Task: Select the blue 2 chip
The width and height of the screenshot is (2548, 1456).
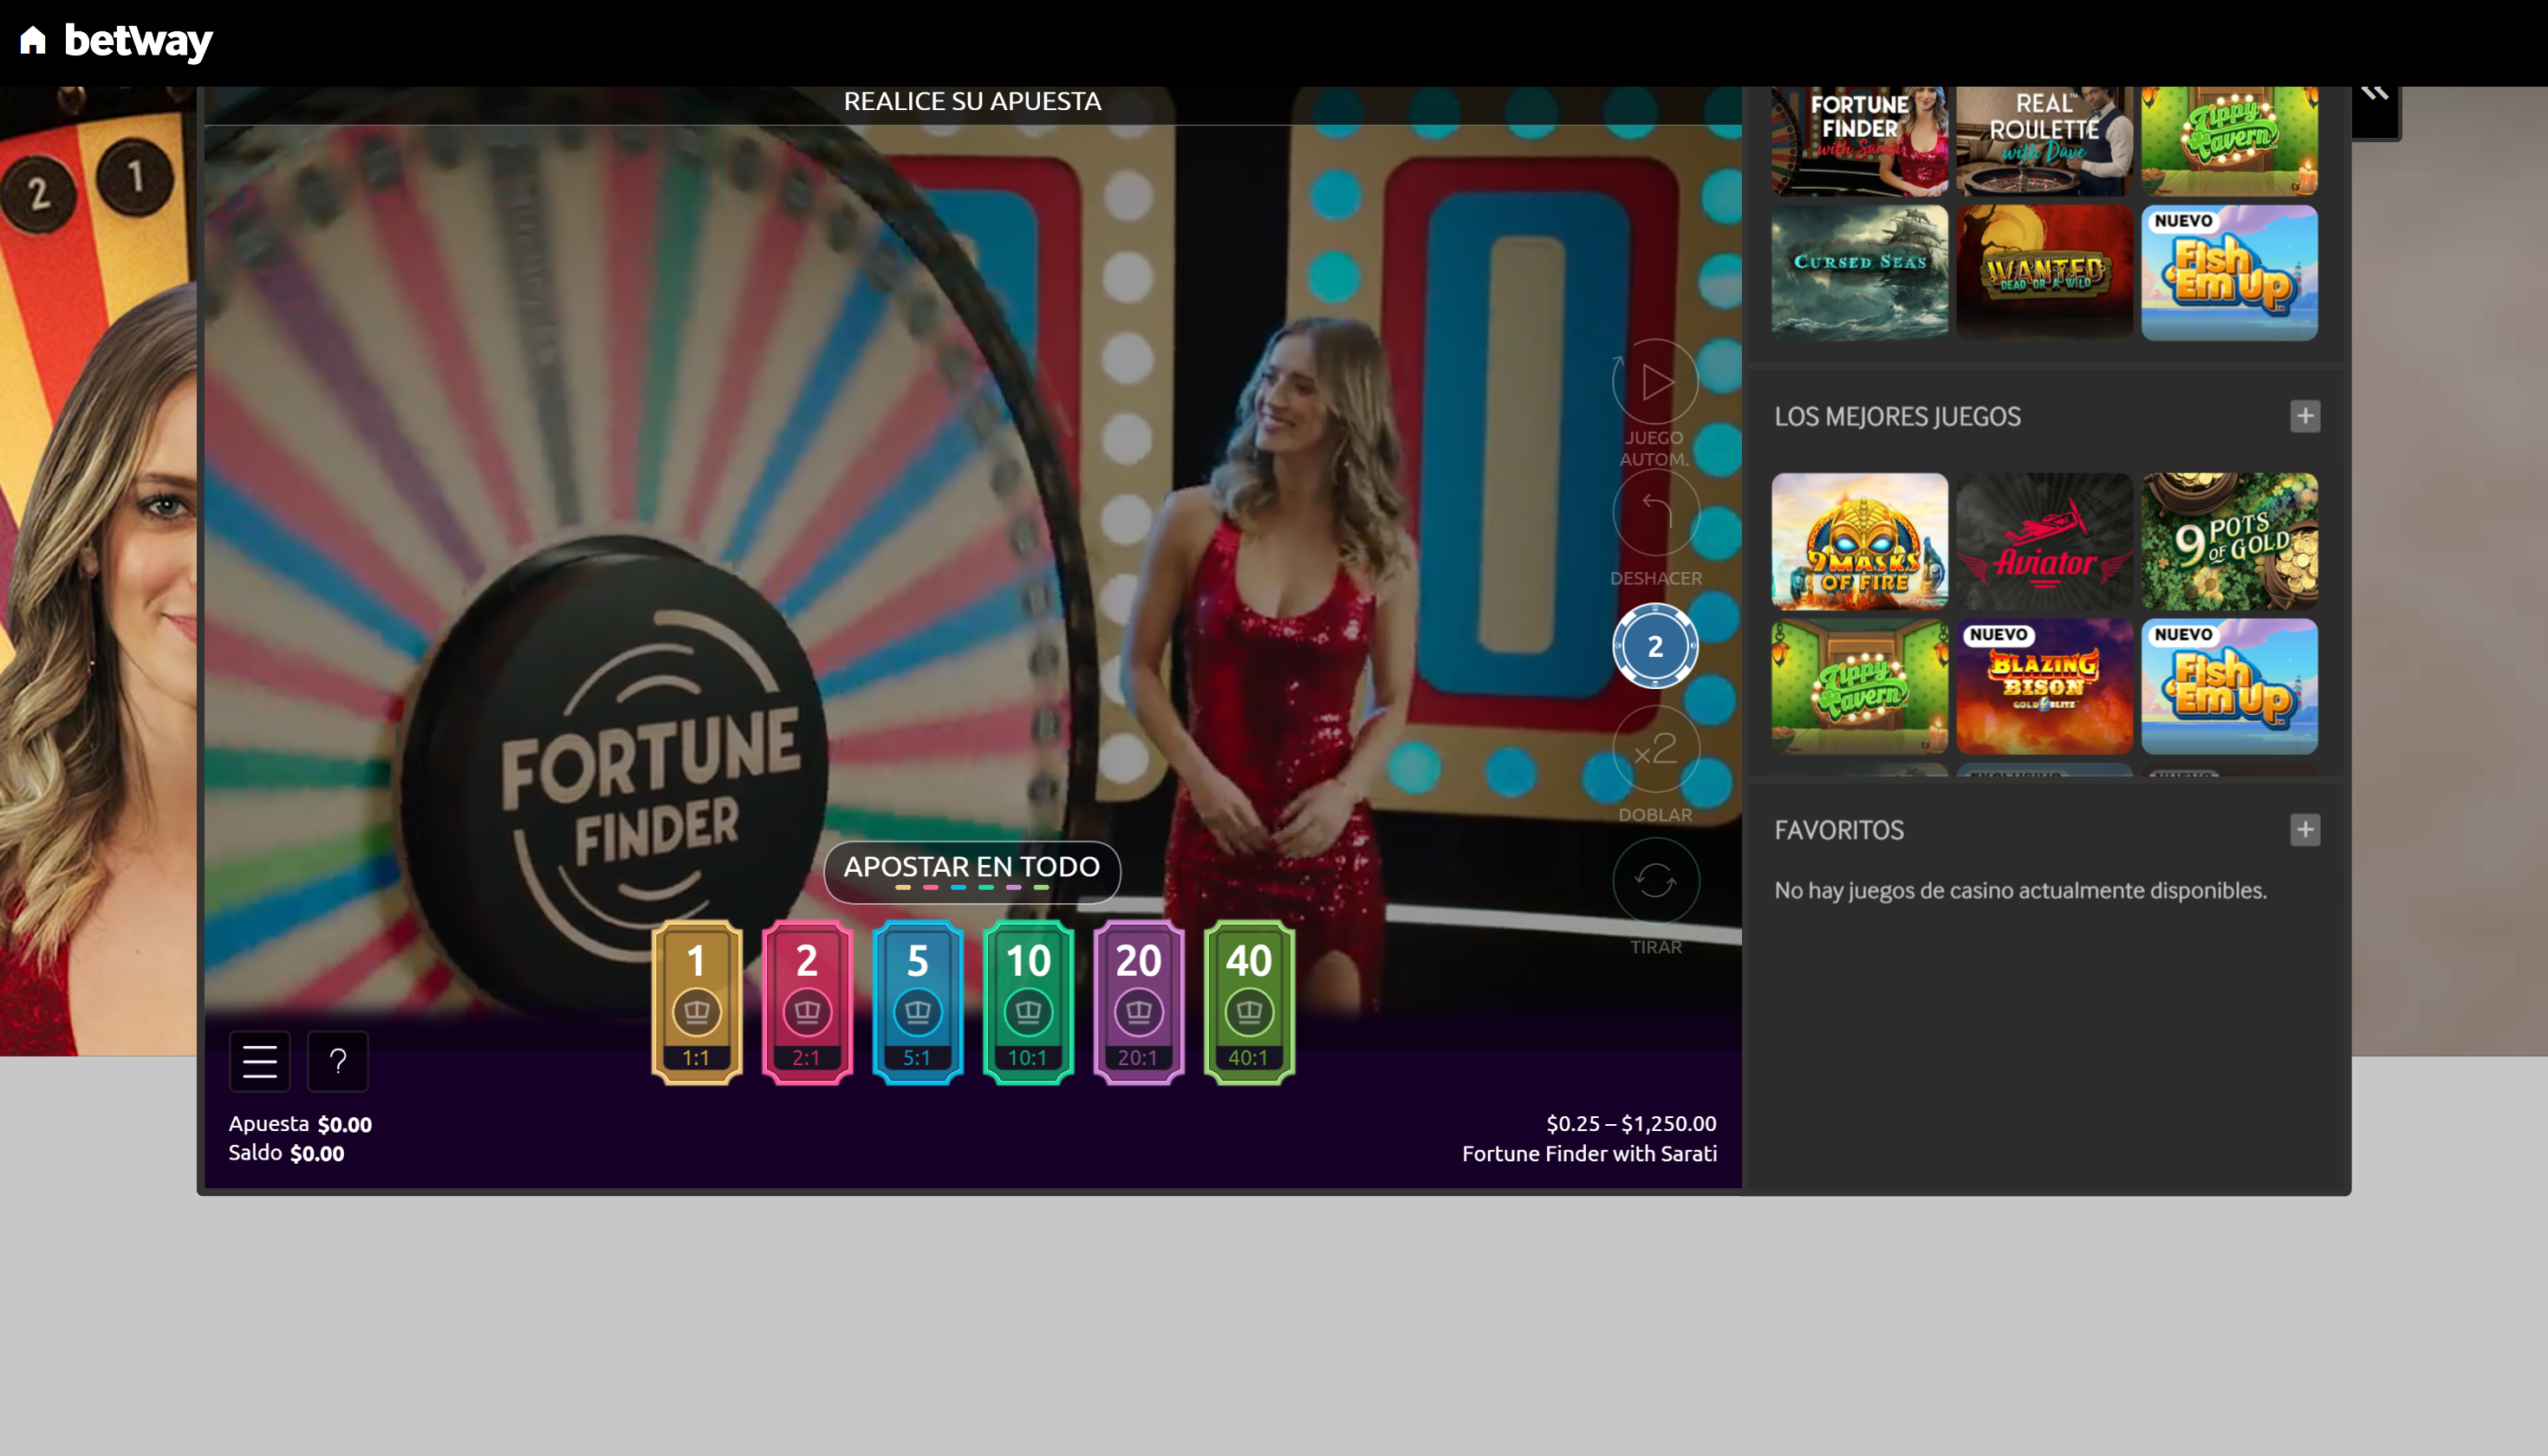Action: click(1655, 646)
